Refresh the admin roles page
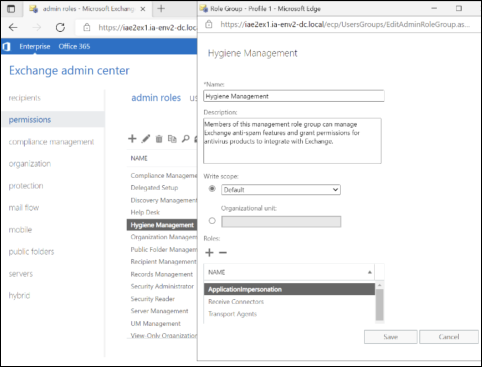Screen dimensions: 482x367 click(60, 27)
